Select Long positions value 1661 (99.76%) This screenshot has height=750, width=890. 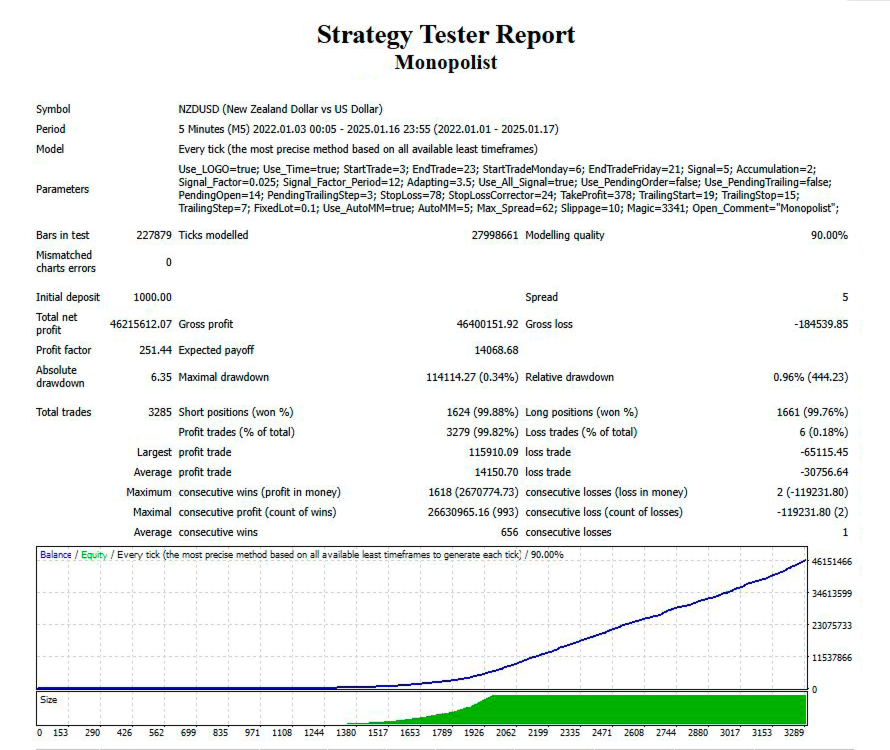tap(812, 412)
